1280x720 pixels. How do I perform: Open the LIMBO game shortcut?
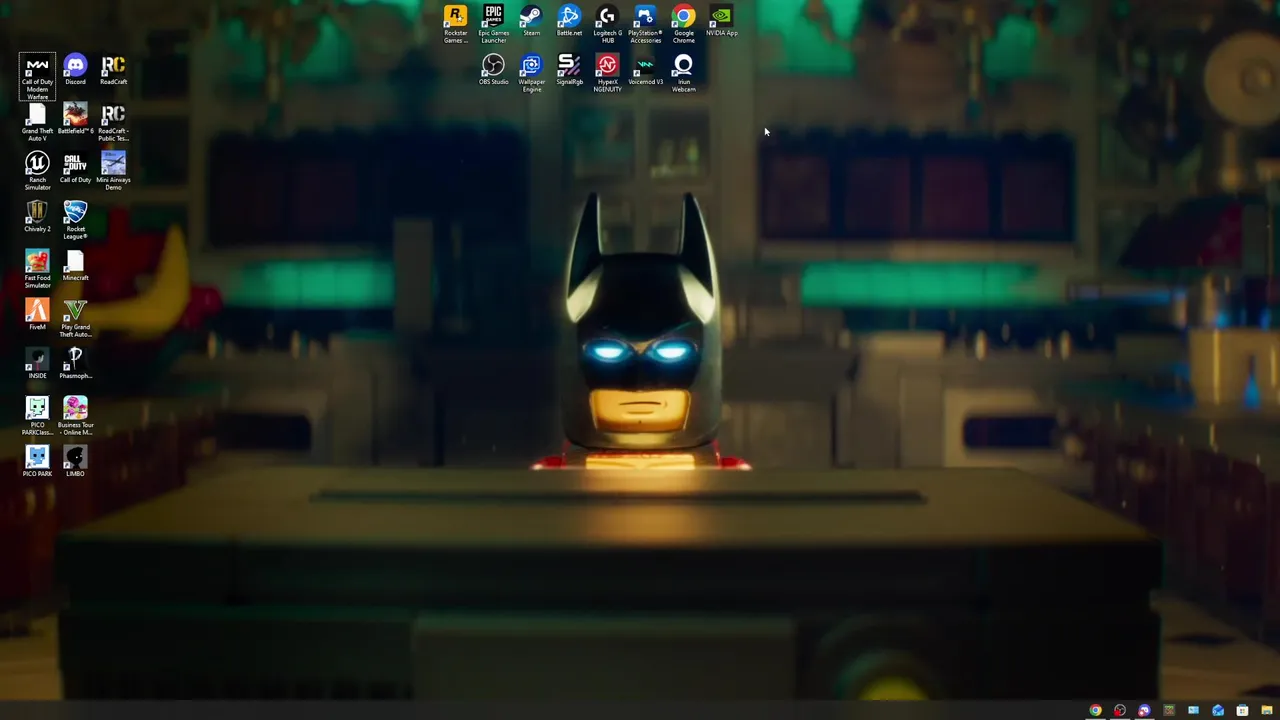(75, 462)
